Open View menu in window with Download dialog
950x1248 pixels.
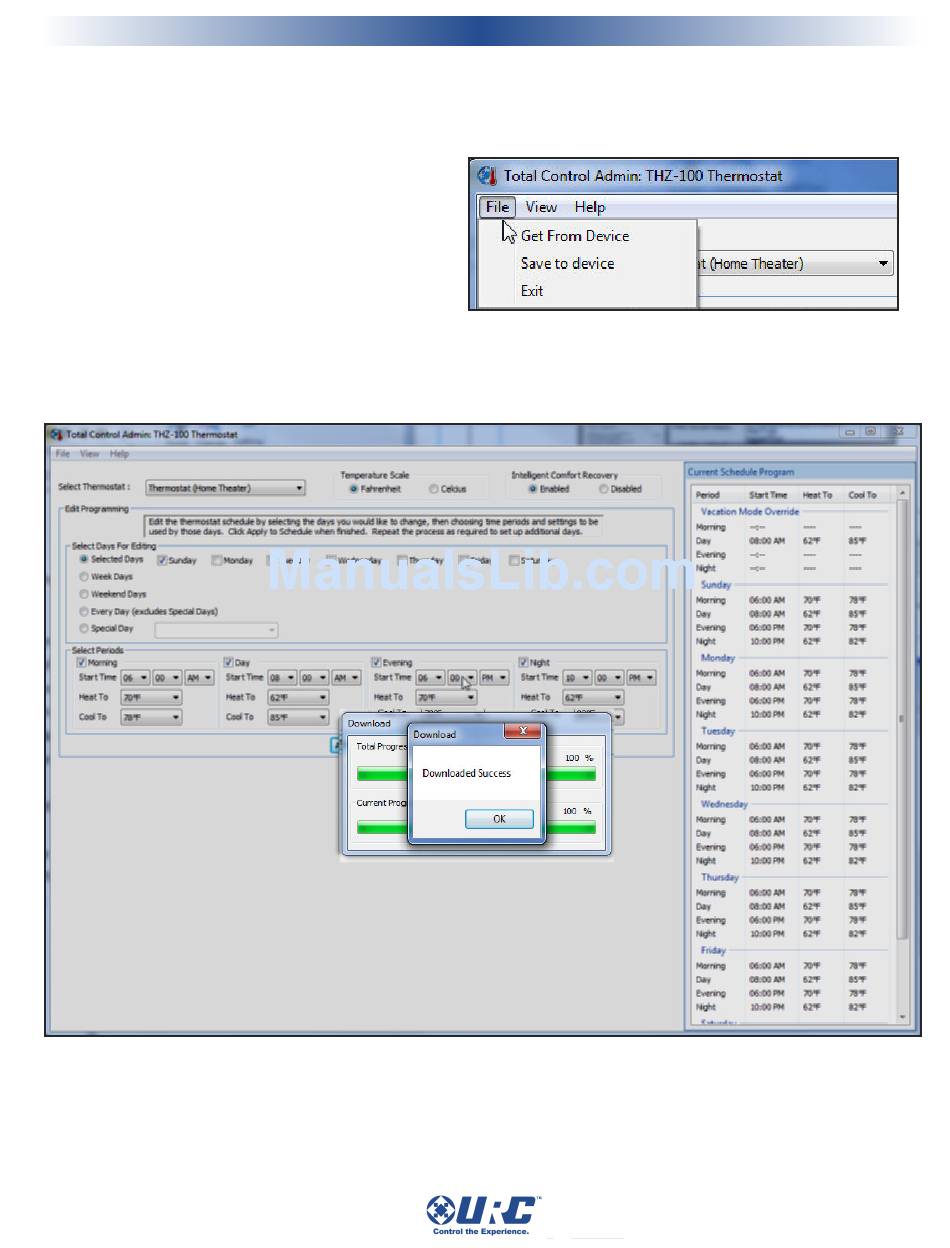[x=90, y=454]
